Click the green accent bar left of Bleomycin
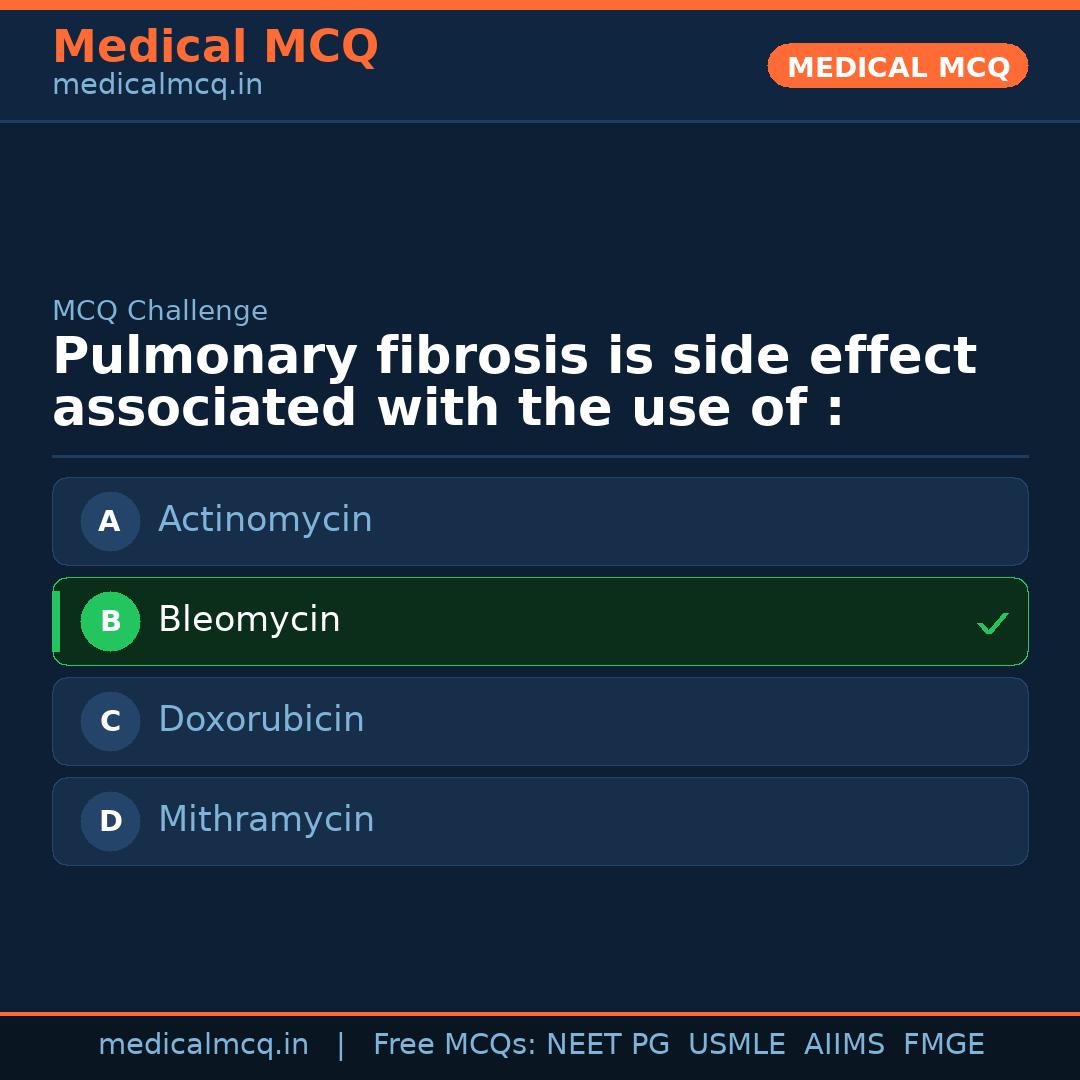The width and height of the screenshot is (1080, 1080). (56, 621)
